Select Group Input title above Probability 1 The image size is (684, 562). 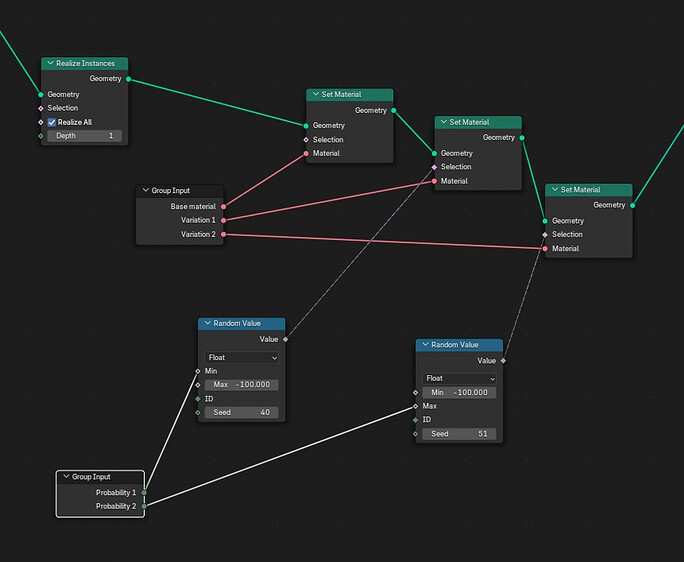coord(91,477)
